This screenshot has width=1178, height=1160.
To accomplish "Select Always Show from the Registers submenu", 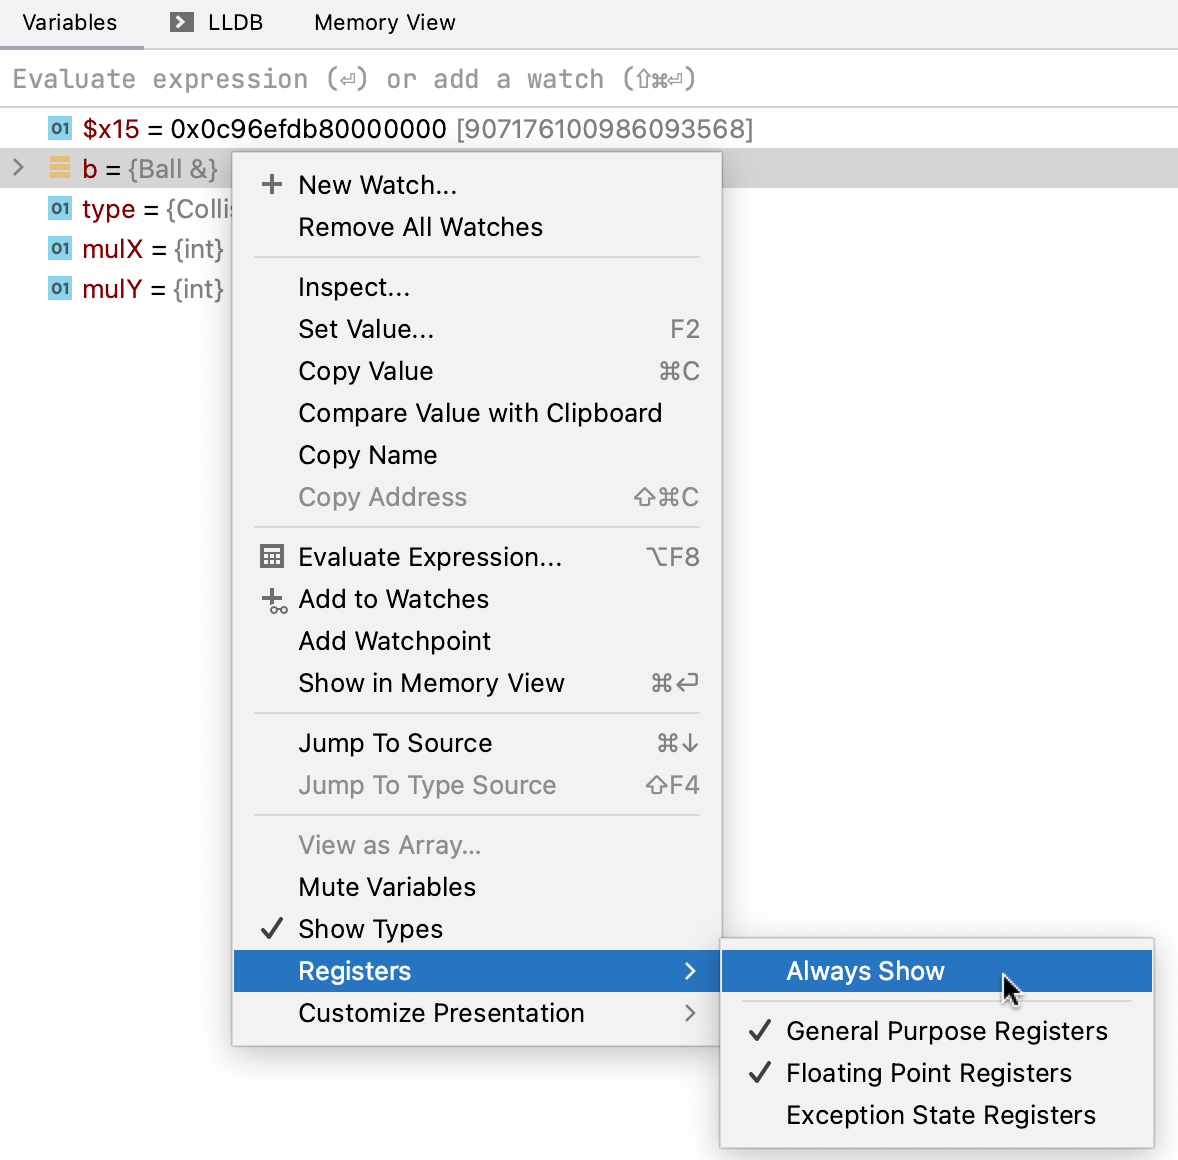I will click(x=865, y=971).
